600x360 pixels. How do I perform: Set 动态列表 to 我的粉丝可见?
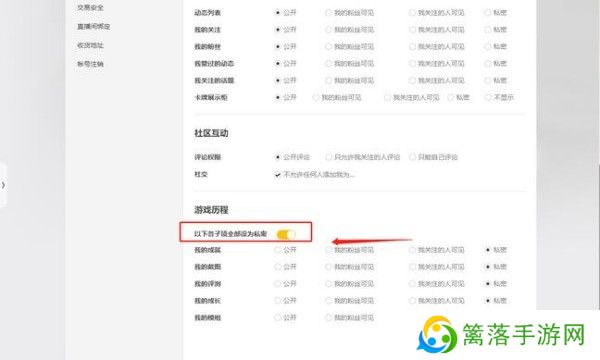pos(328,13)
